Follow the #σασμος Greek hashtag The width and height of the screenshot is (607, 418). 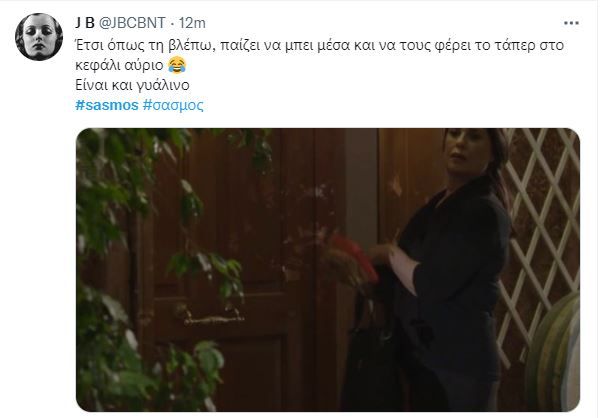tap(173, 105)
